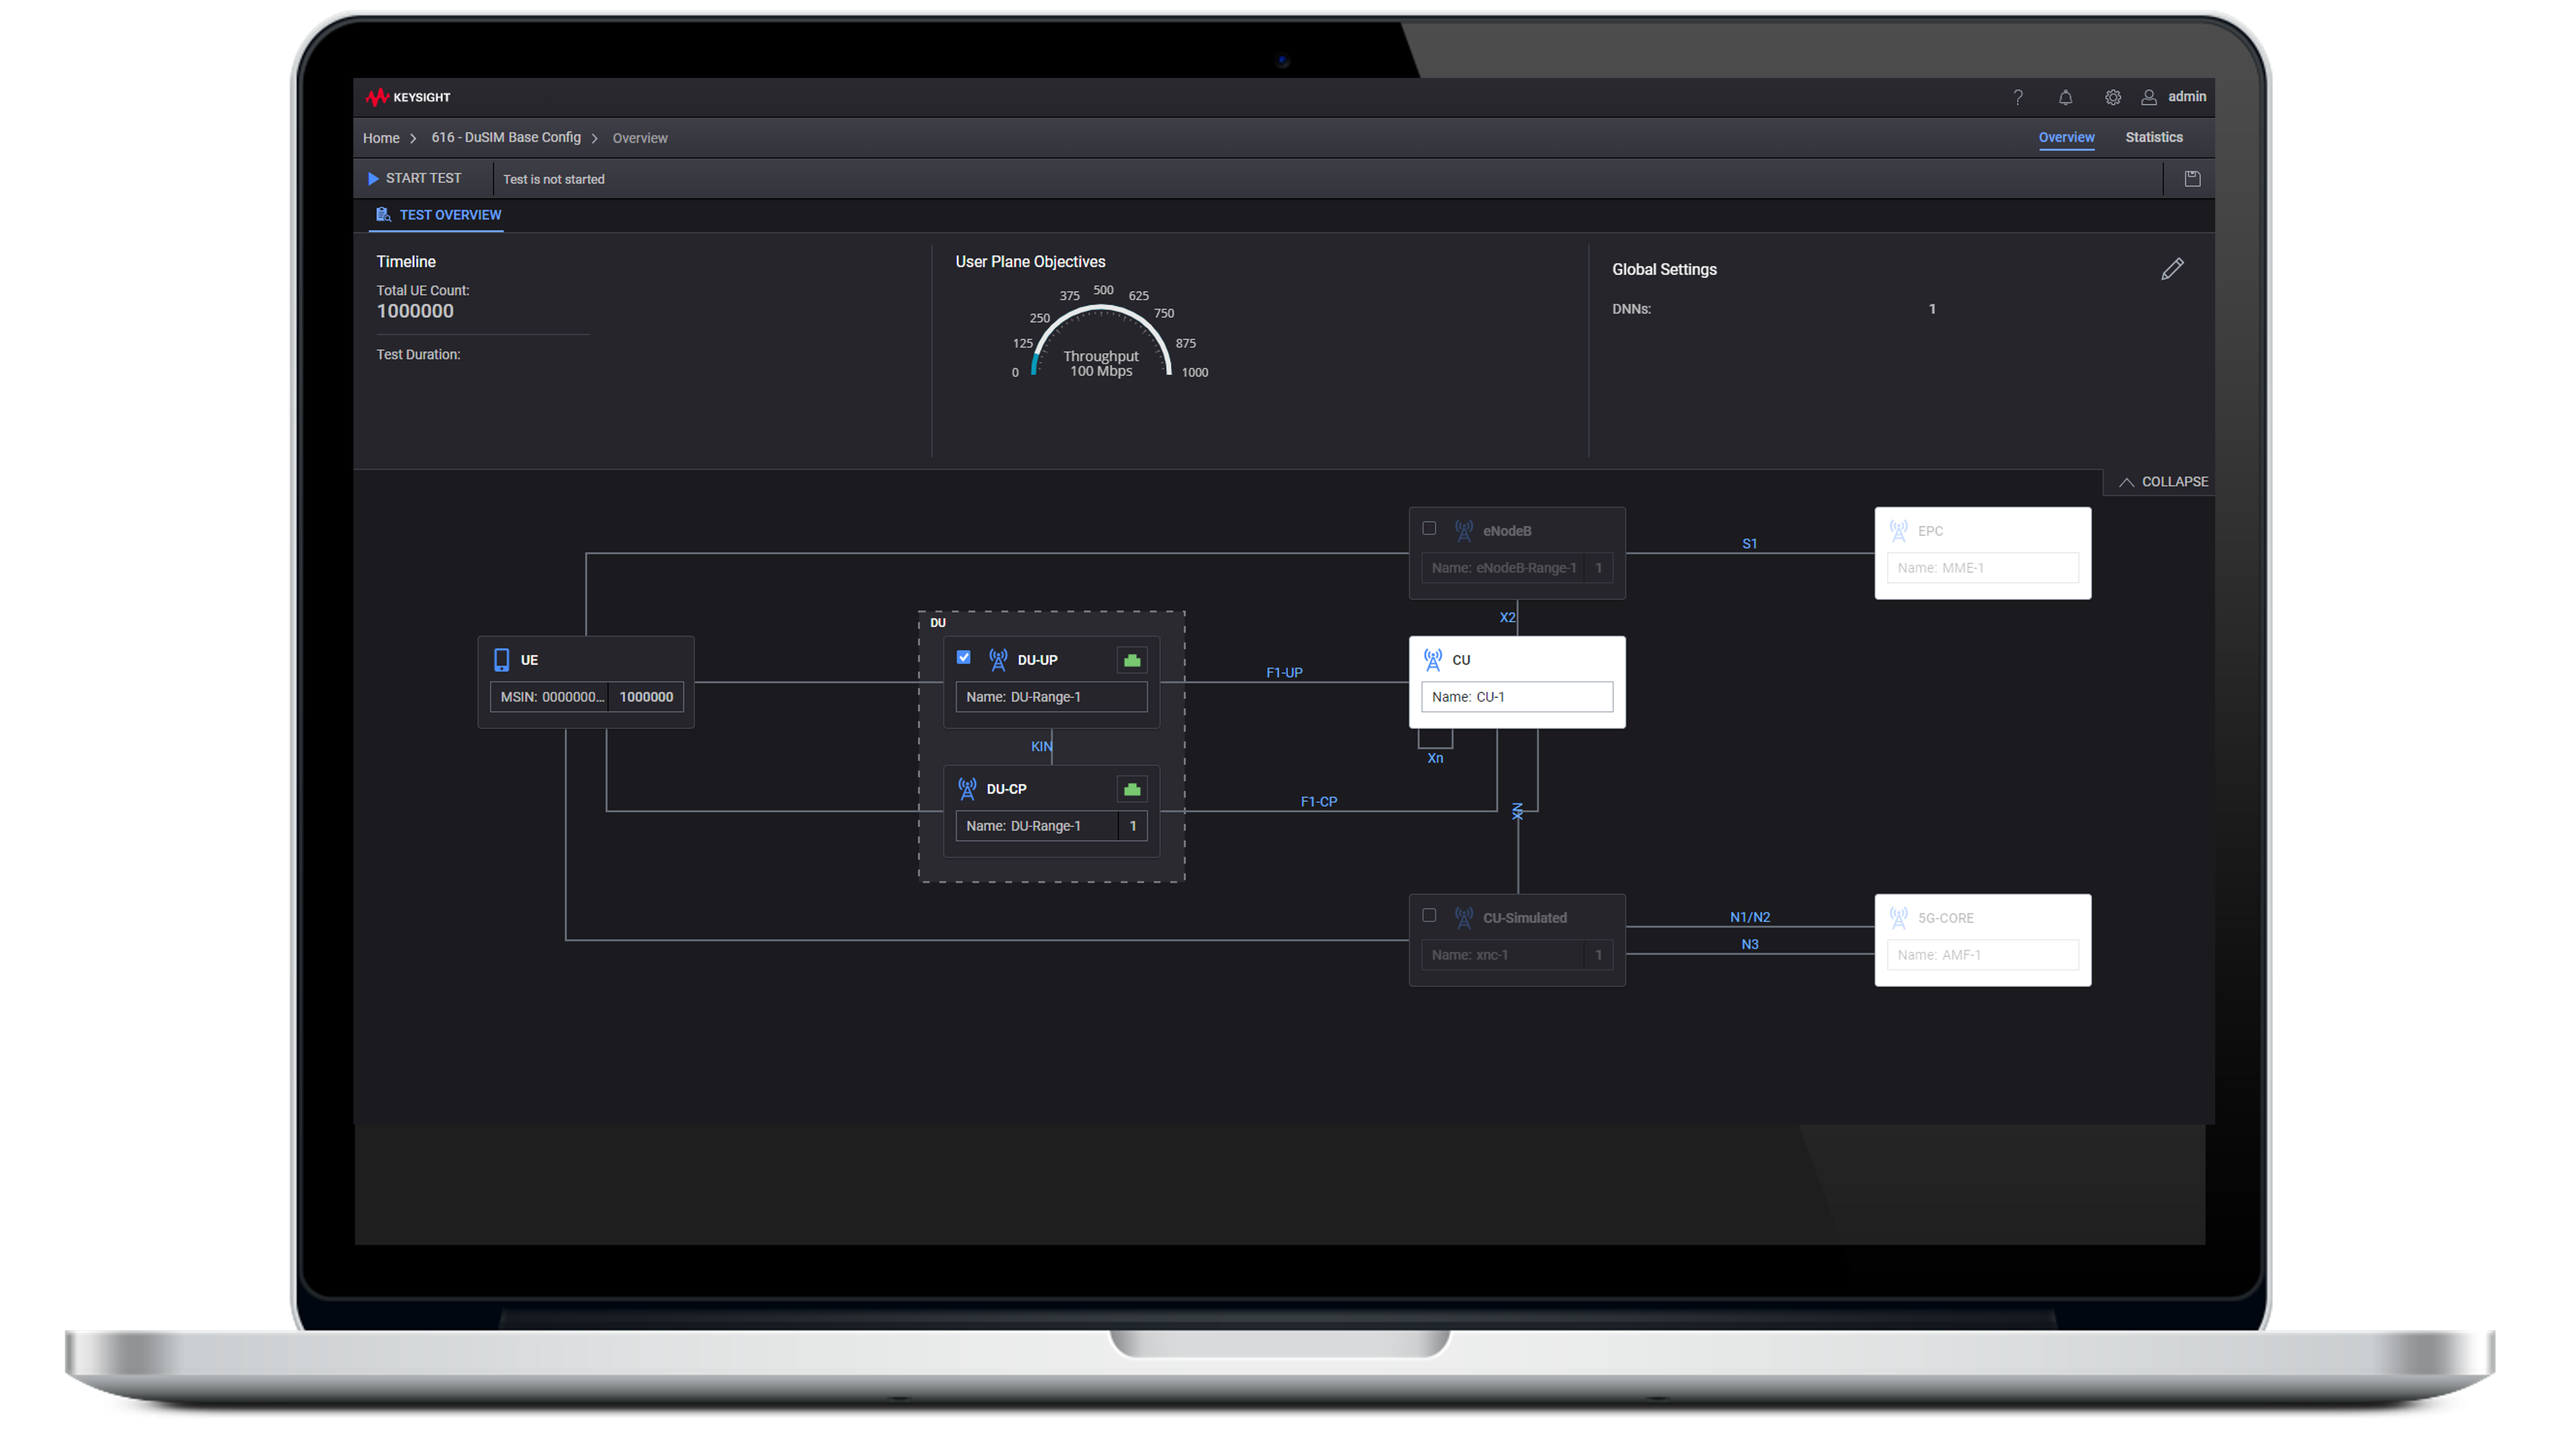
Task: Open 616 - DuSIM Base Config breadcrumb
Action: pos(506,138)
